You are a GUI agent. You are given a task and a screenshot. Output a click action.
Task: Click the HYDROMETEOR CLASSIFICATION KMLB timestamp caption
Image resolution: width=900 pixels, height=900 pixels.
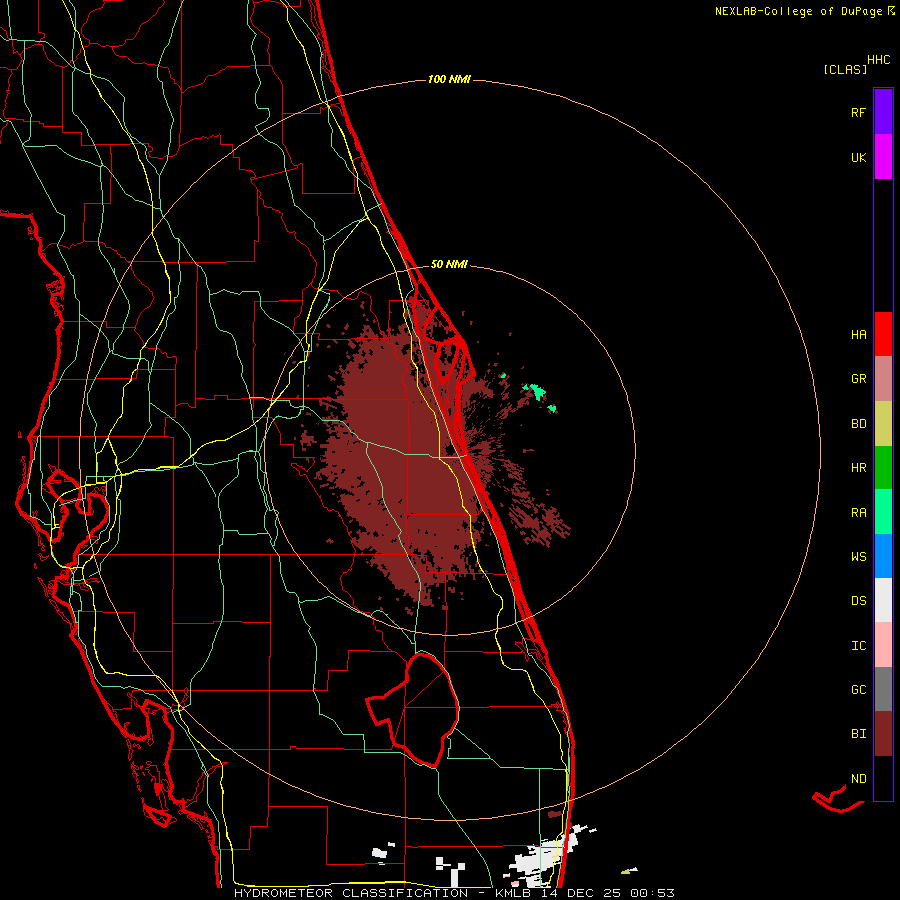[x=454, y=893]
